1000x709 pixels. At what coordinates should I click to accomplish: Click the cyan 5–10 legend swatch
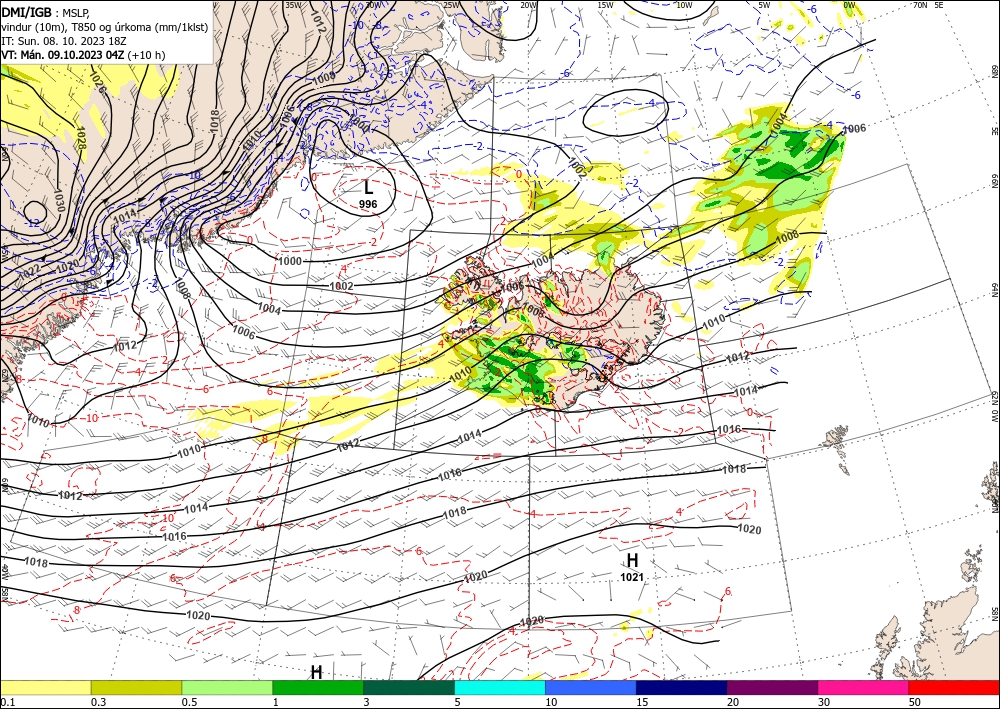500,687
